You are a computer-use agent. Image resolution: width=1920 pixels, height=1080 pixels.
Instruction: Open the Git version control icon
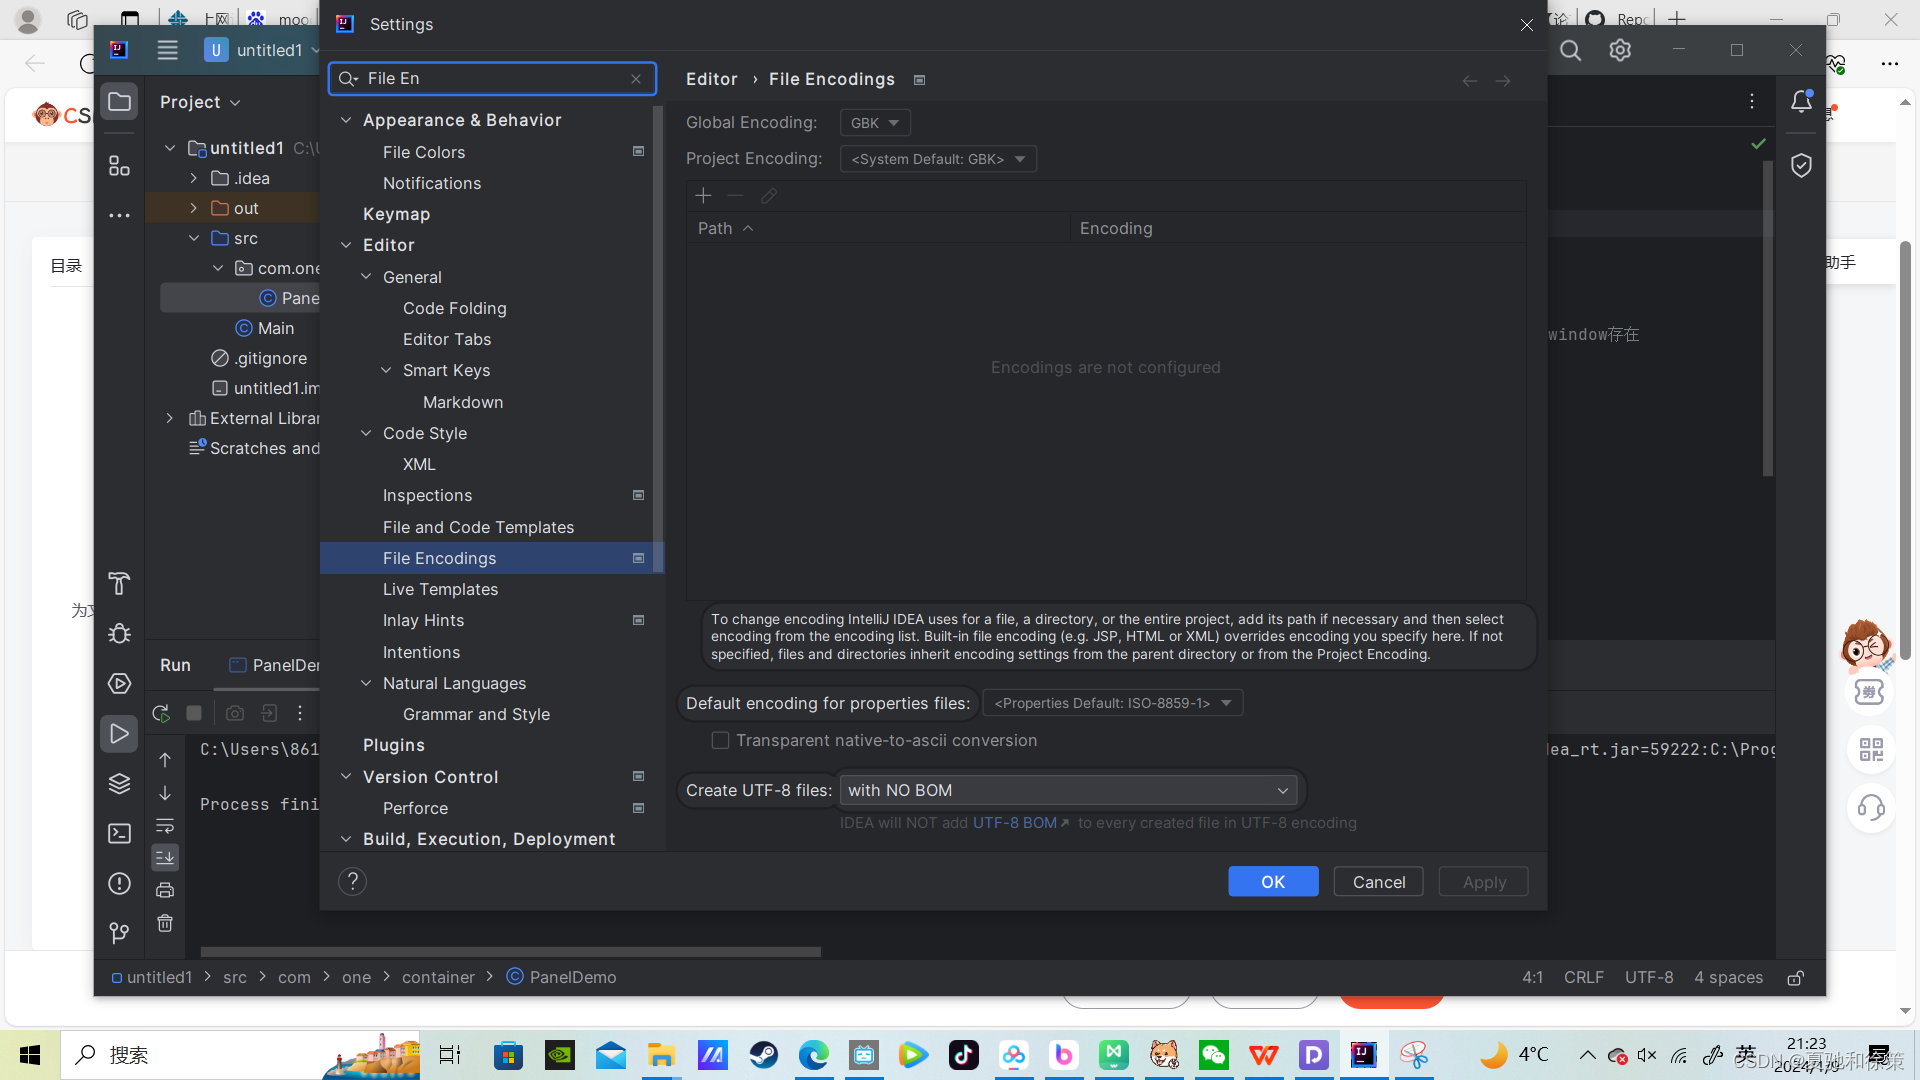119,933
